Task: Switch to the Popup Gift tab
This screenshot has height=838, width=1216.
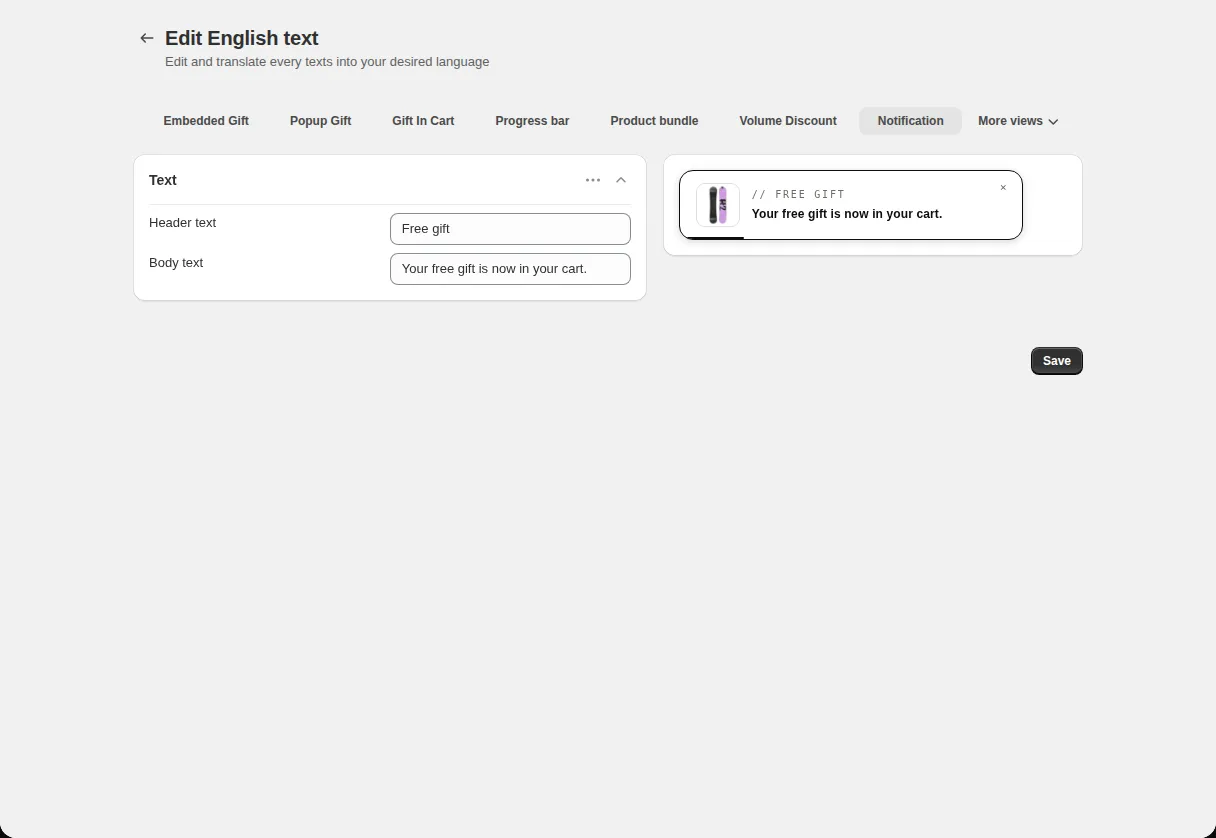Action: (x=320, y=121)
